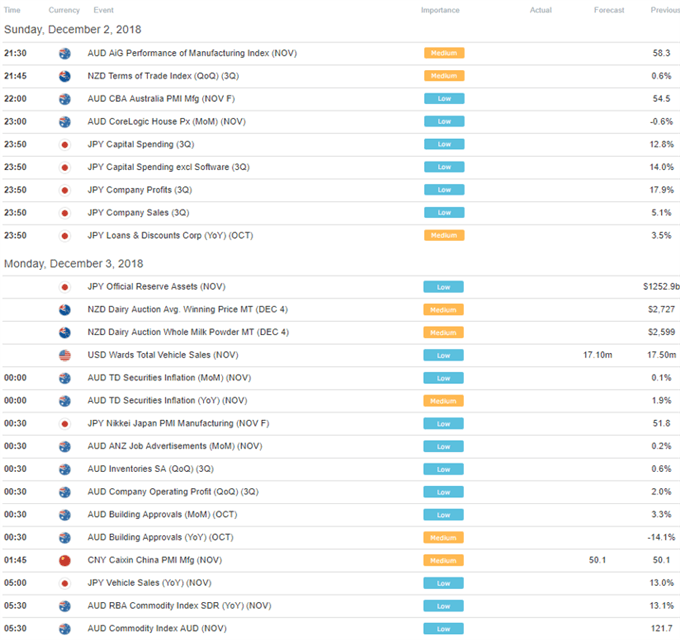Click the Medium badge for NZD Terms of Trade Index

pos(444,76)
